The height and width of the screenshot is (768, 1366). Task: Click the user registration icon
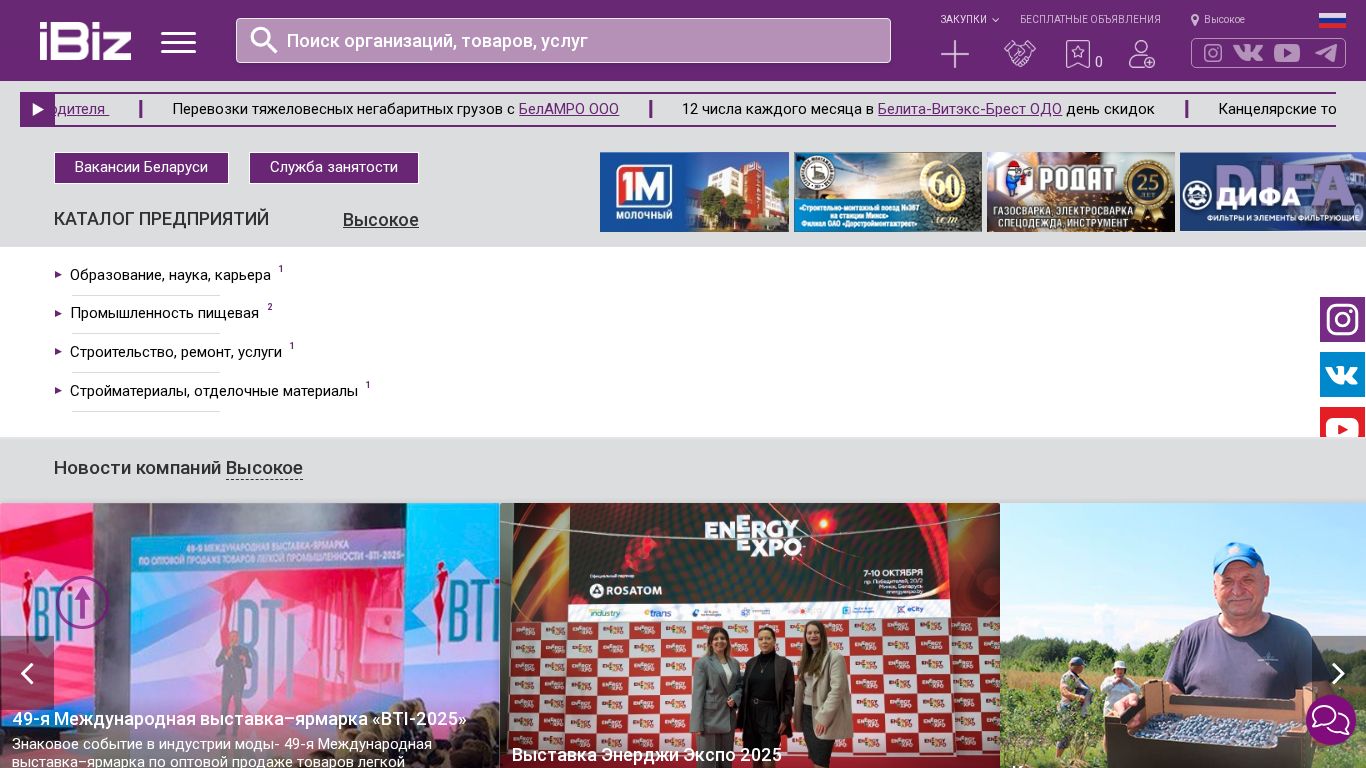click(x=1142, y=54)
